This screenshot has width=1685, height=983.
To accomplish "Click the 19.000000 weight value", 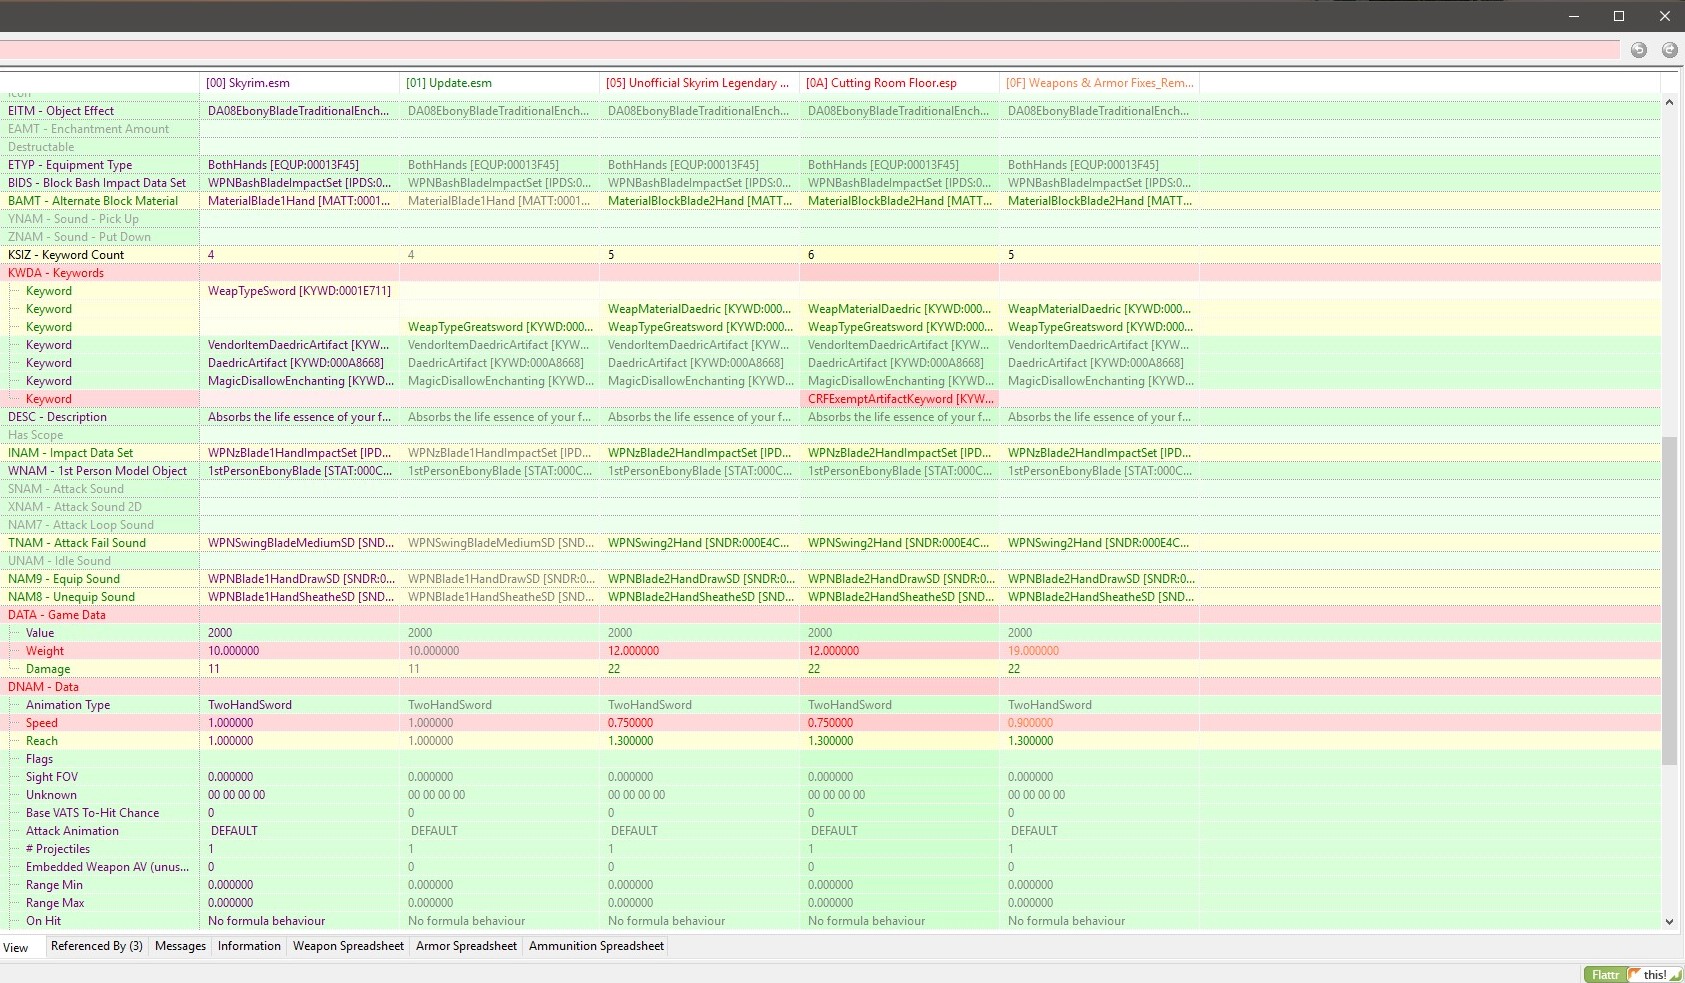I will pos(1033,651).
